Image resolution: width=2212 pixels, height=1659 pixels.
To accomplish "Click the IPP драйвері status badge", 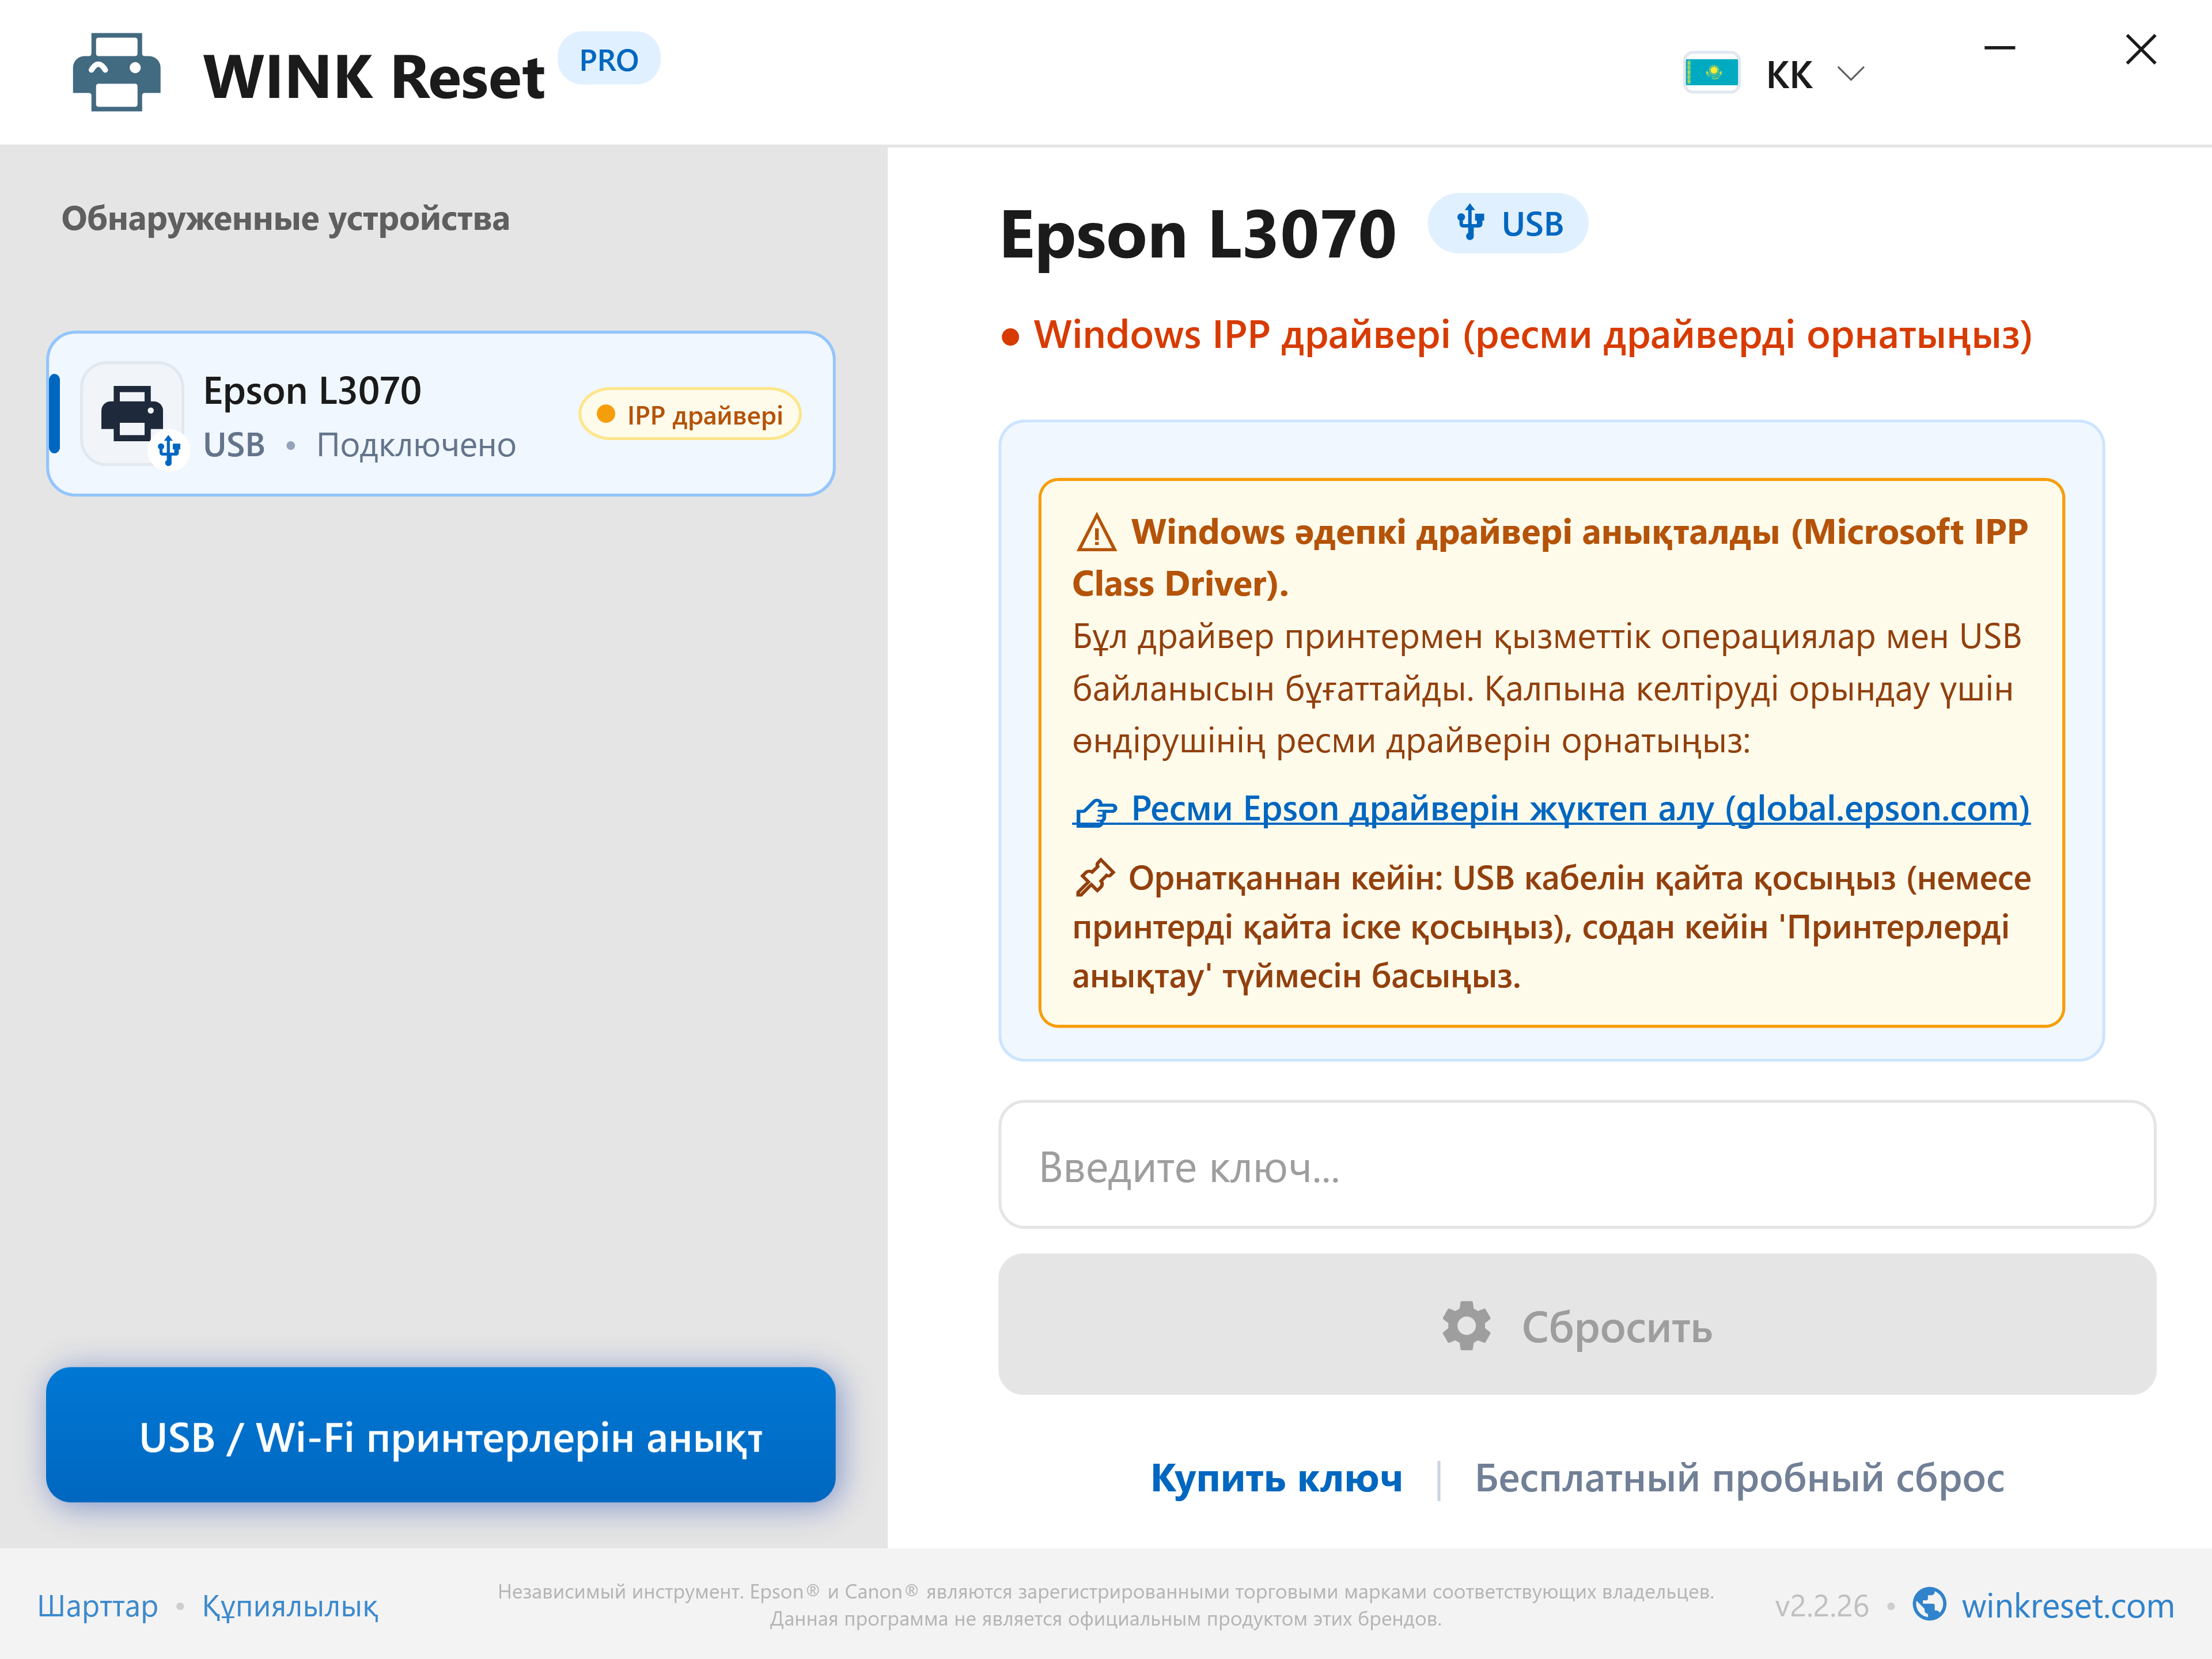I will (690, 414).
